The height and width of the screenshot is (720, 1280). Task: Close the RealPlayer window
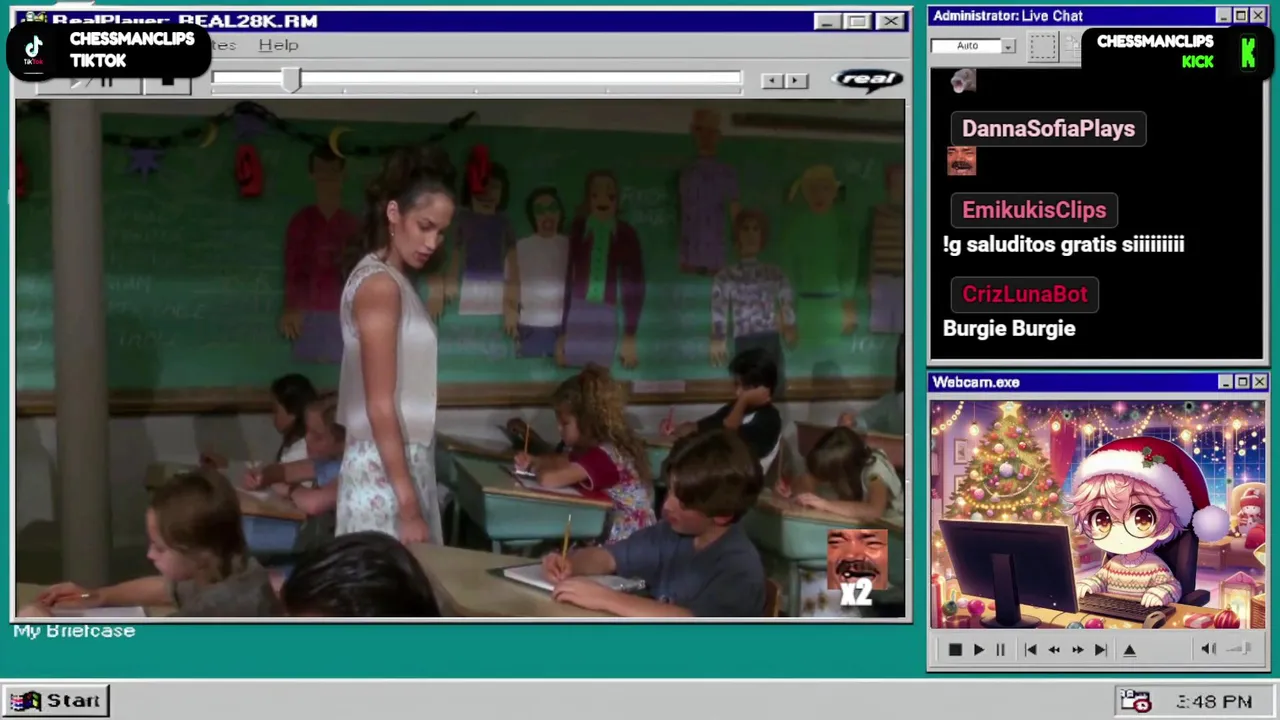click(x=889, y=21)
